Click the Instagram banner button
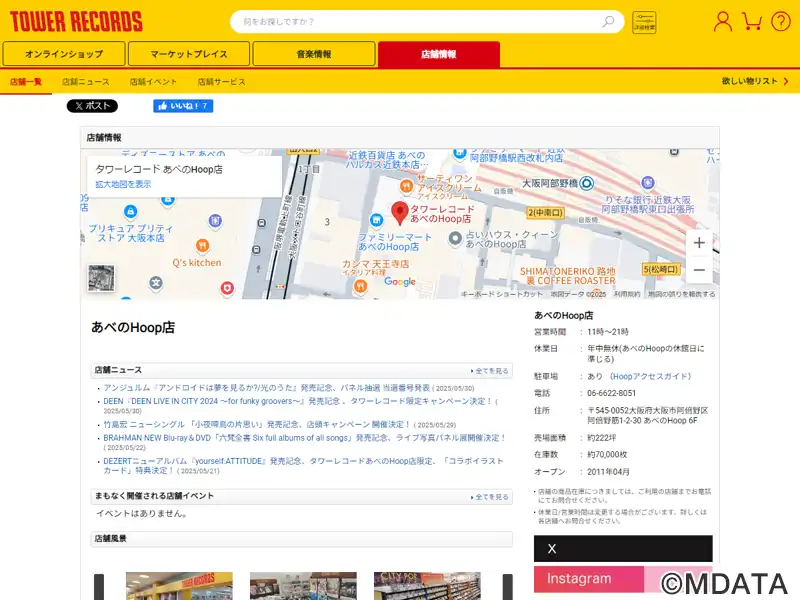Viewport: 800px width, 600px height. tap(623, 579)
